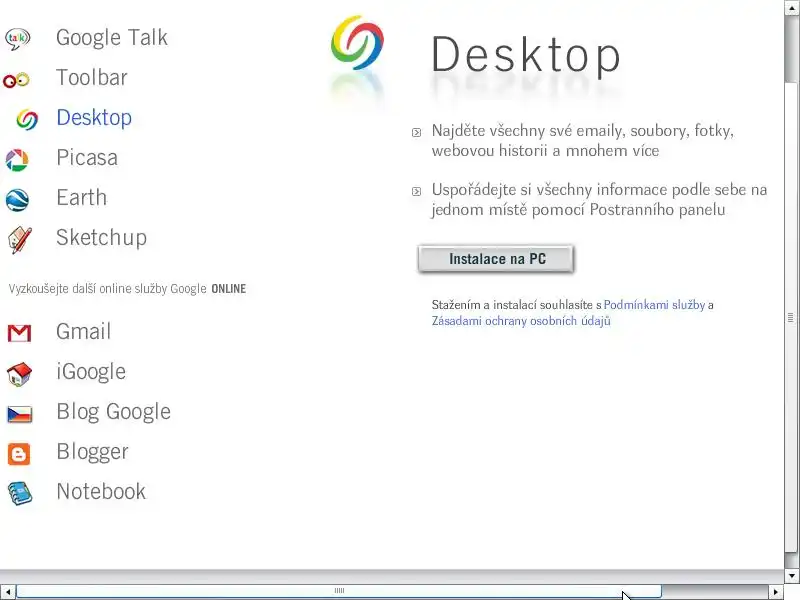Click the horizontal scrollbar thumb

click(339, 591)
